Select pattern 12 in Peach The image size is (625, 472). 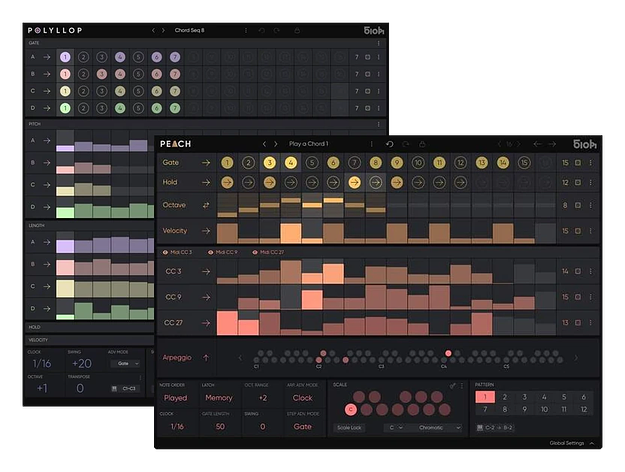[x=584, y=409]
